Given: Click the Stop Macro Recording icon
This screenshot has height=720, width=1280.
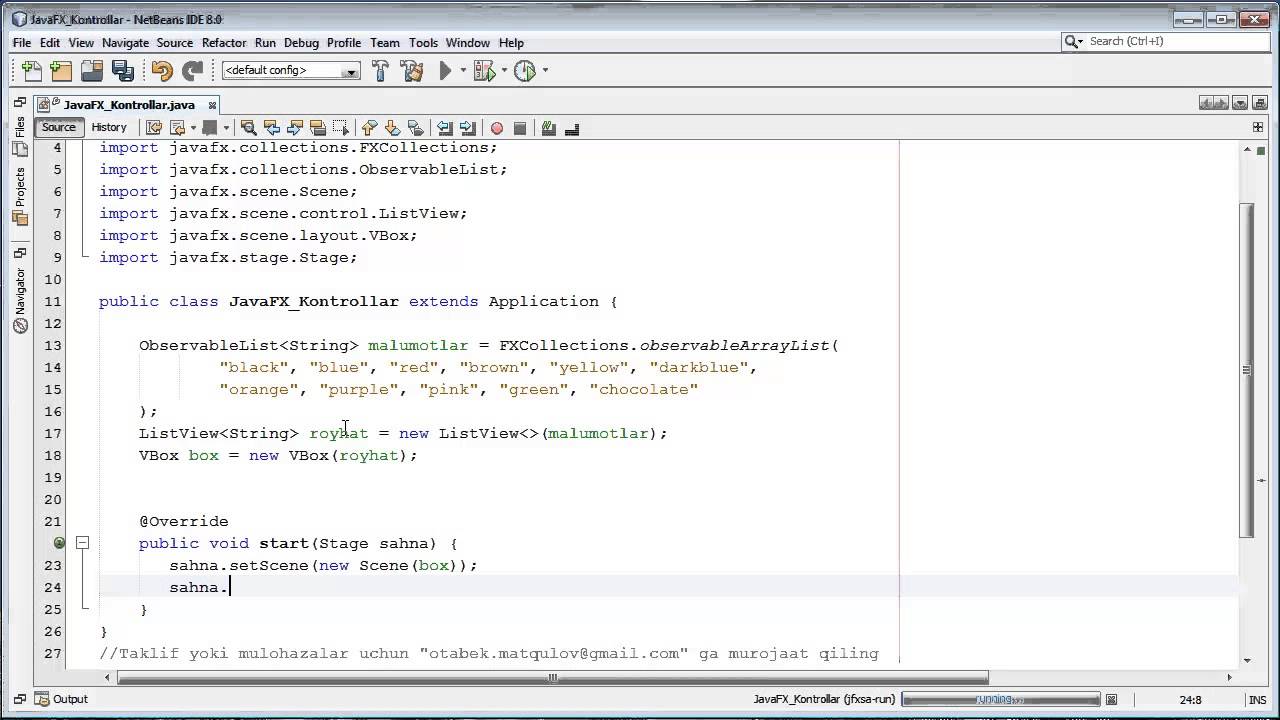Looking at the screenshot, I should tap(520, 128).
